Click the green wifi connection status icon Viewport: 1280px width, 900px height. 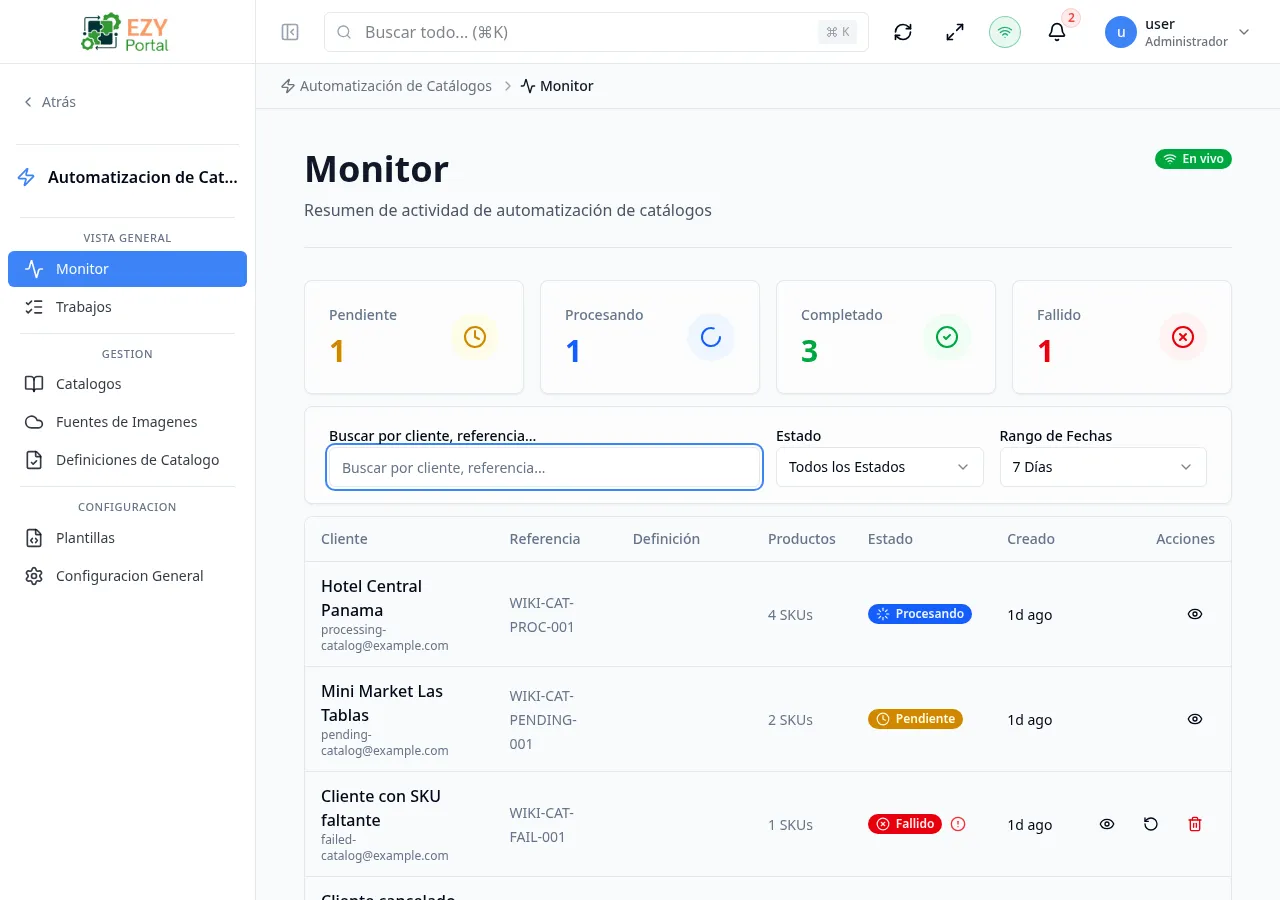click(x=1005, y=32)
